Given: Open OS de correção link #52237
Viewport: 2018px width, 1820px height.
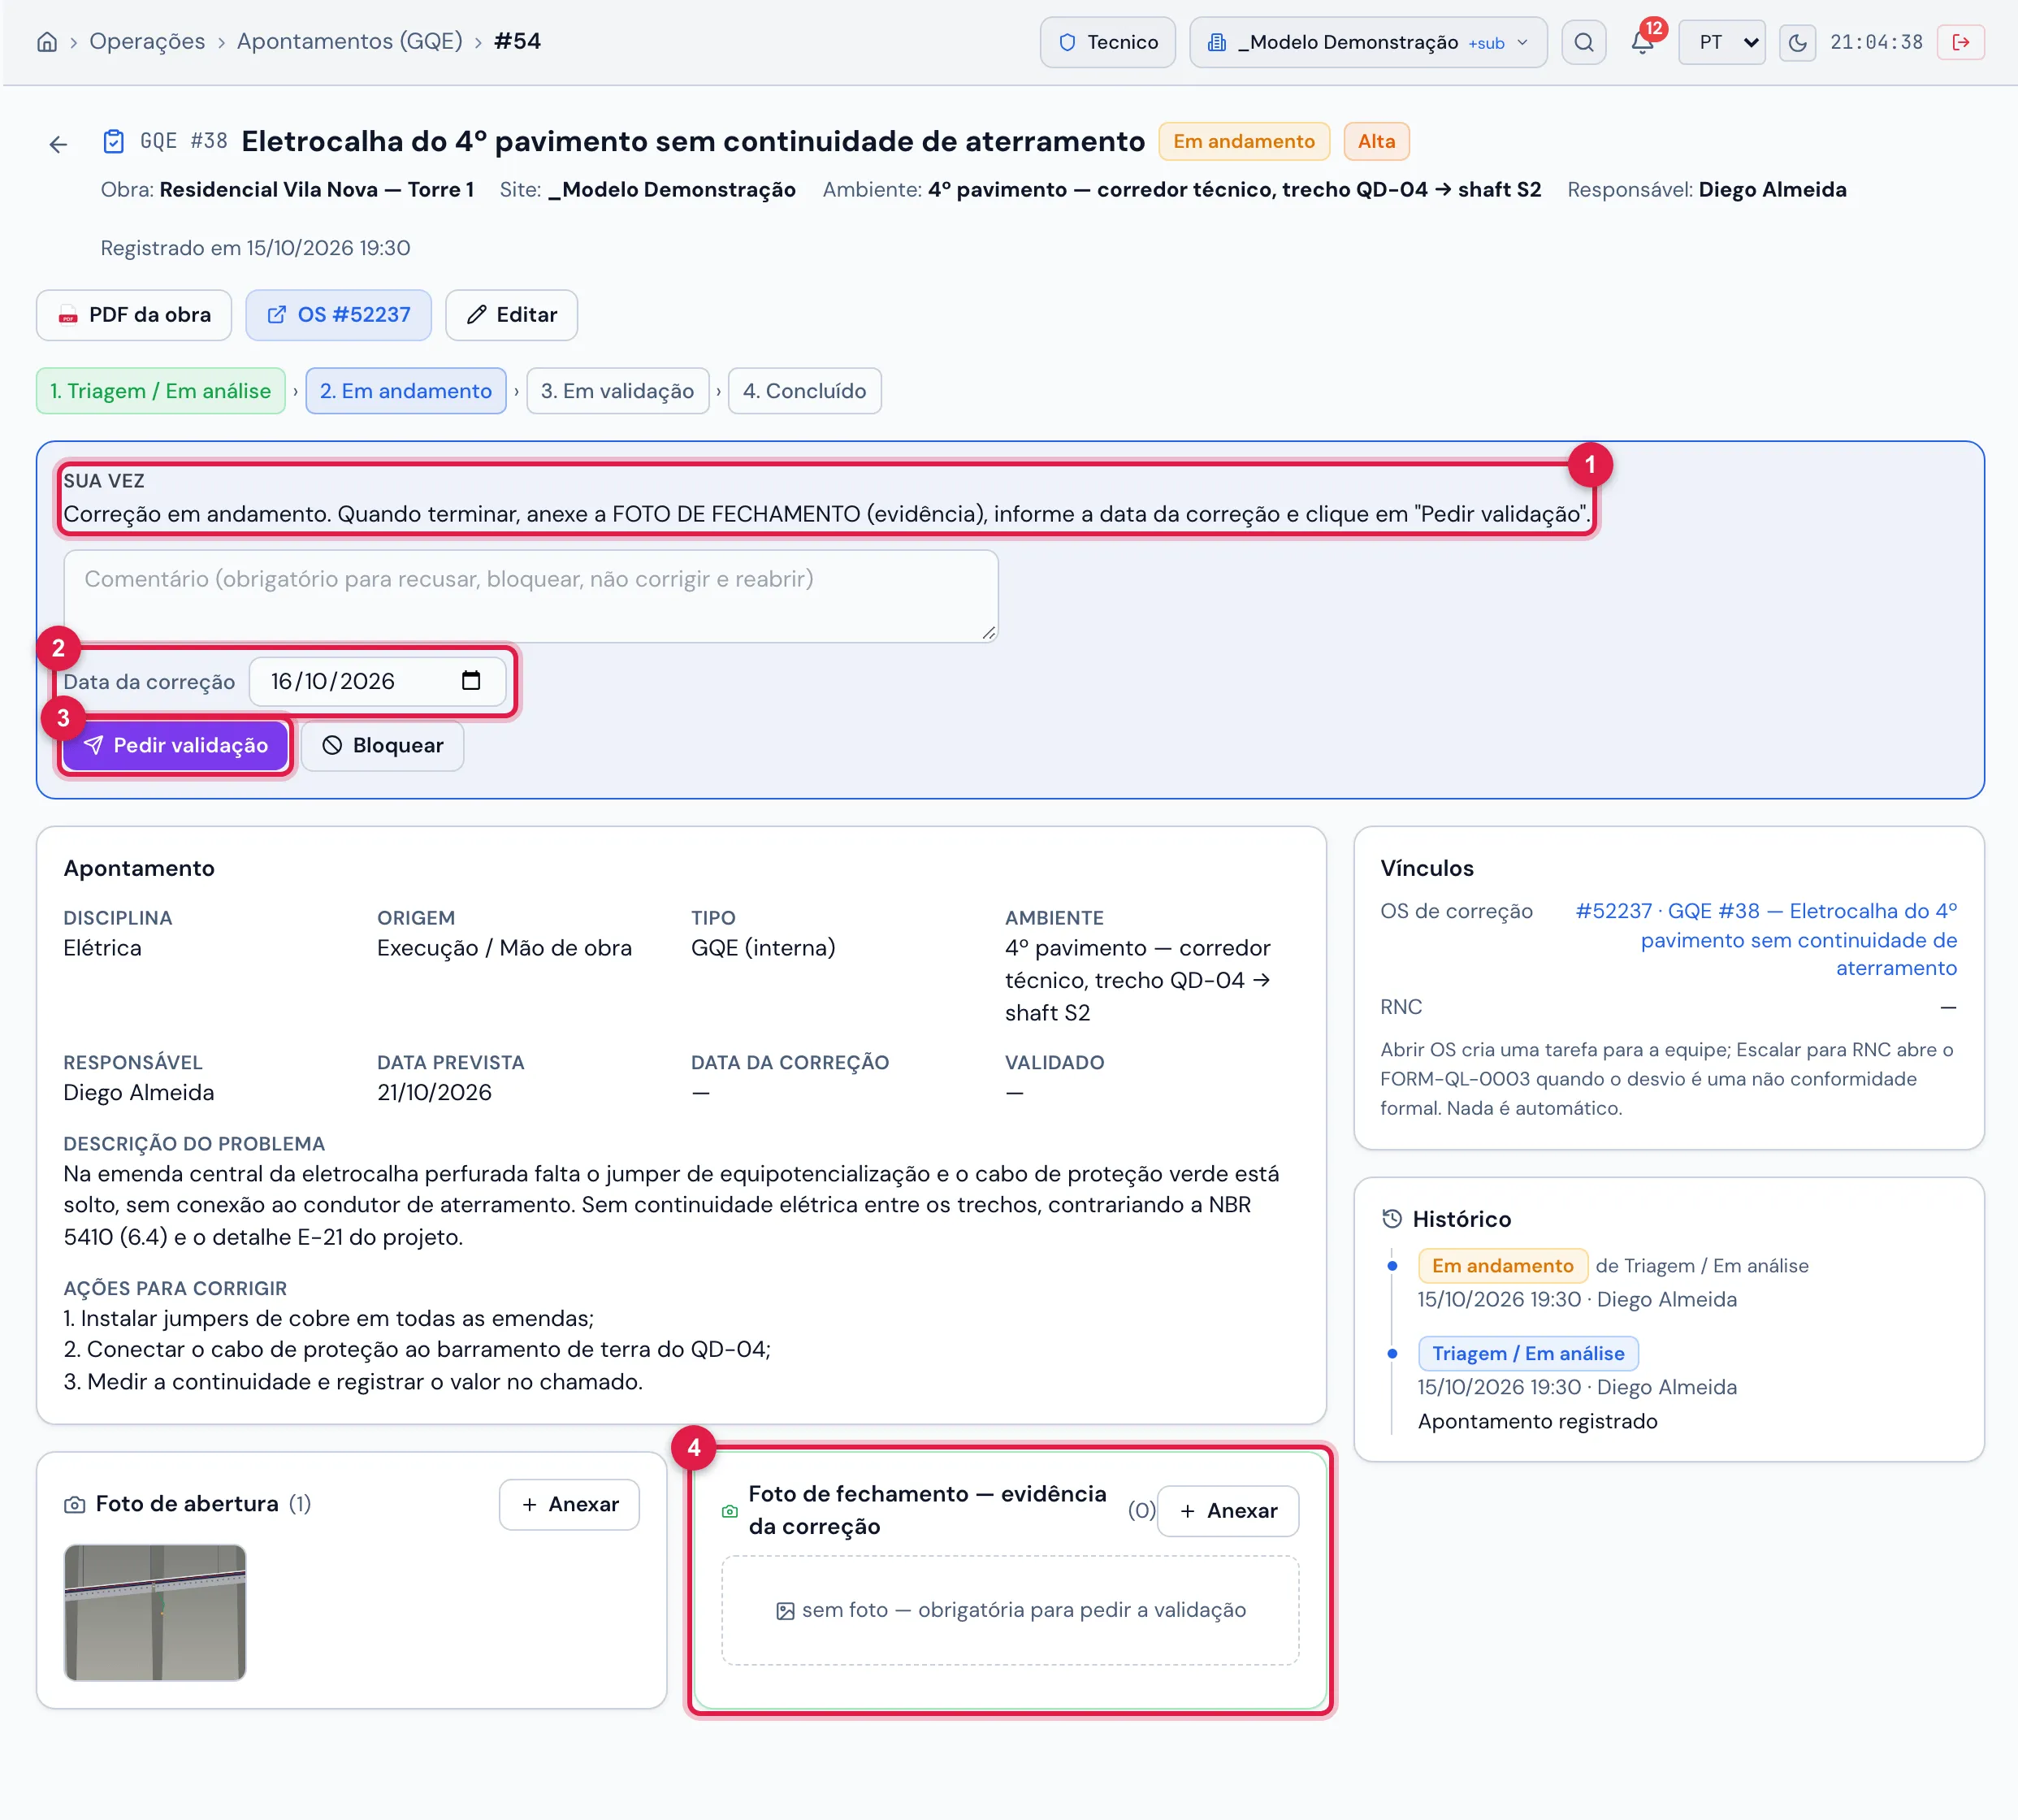Looking at the screenshot, I should (1766, 939).
